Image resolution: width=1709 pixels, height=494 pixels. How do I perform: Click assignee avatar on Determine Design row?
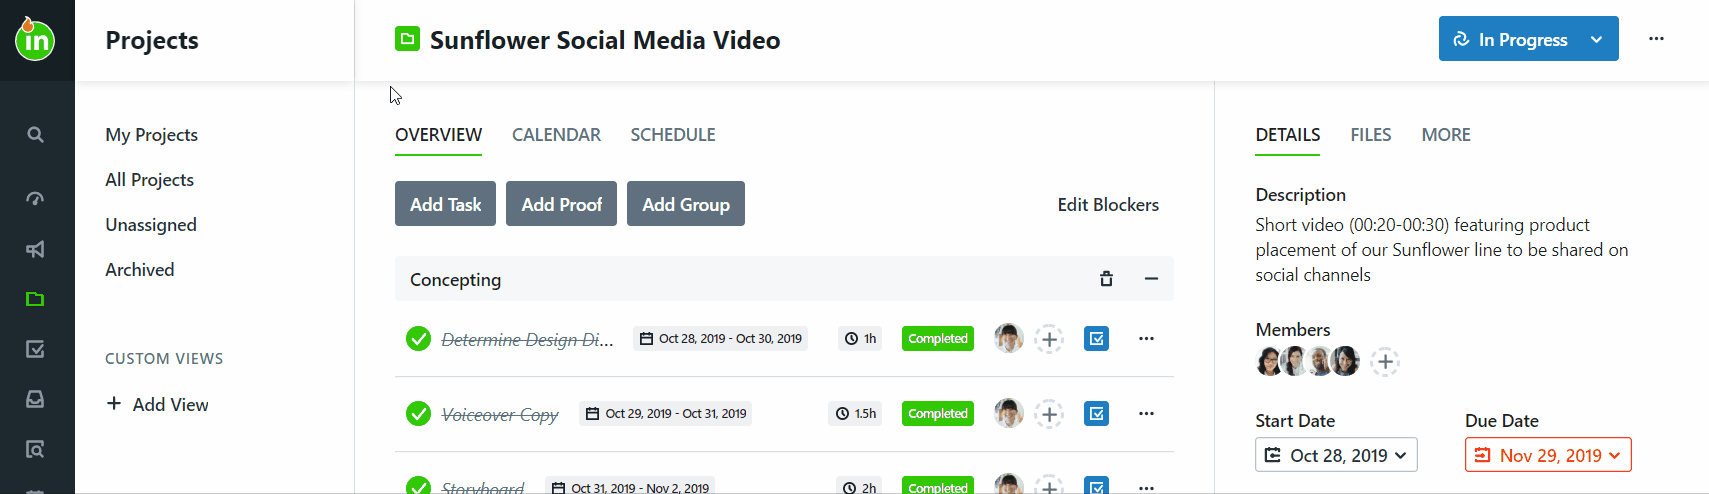click(1008, 339)
